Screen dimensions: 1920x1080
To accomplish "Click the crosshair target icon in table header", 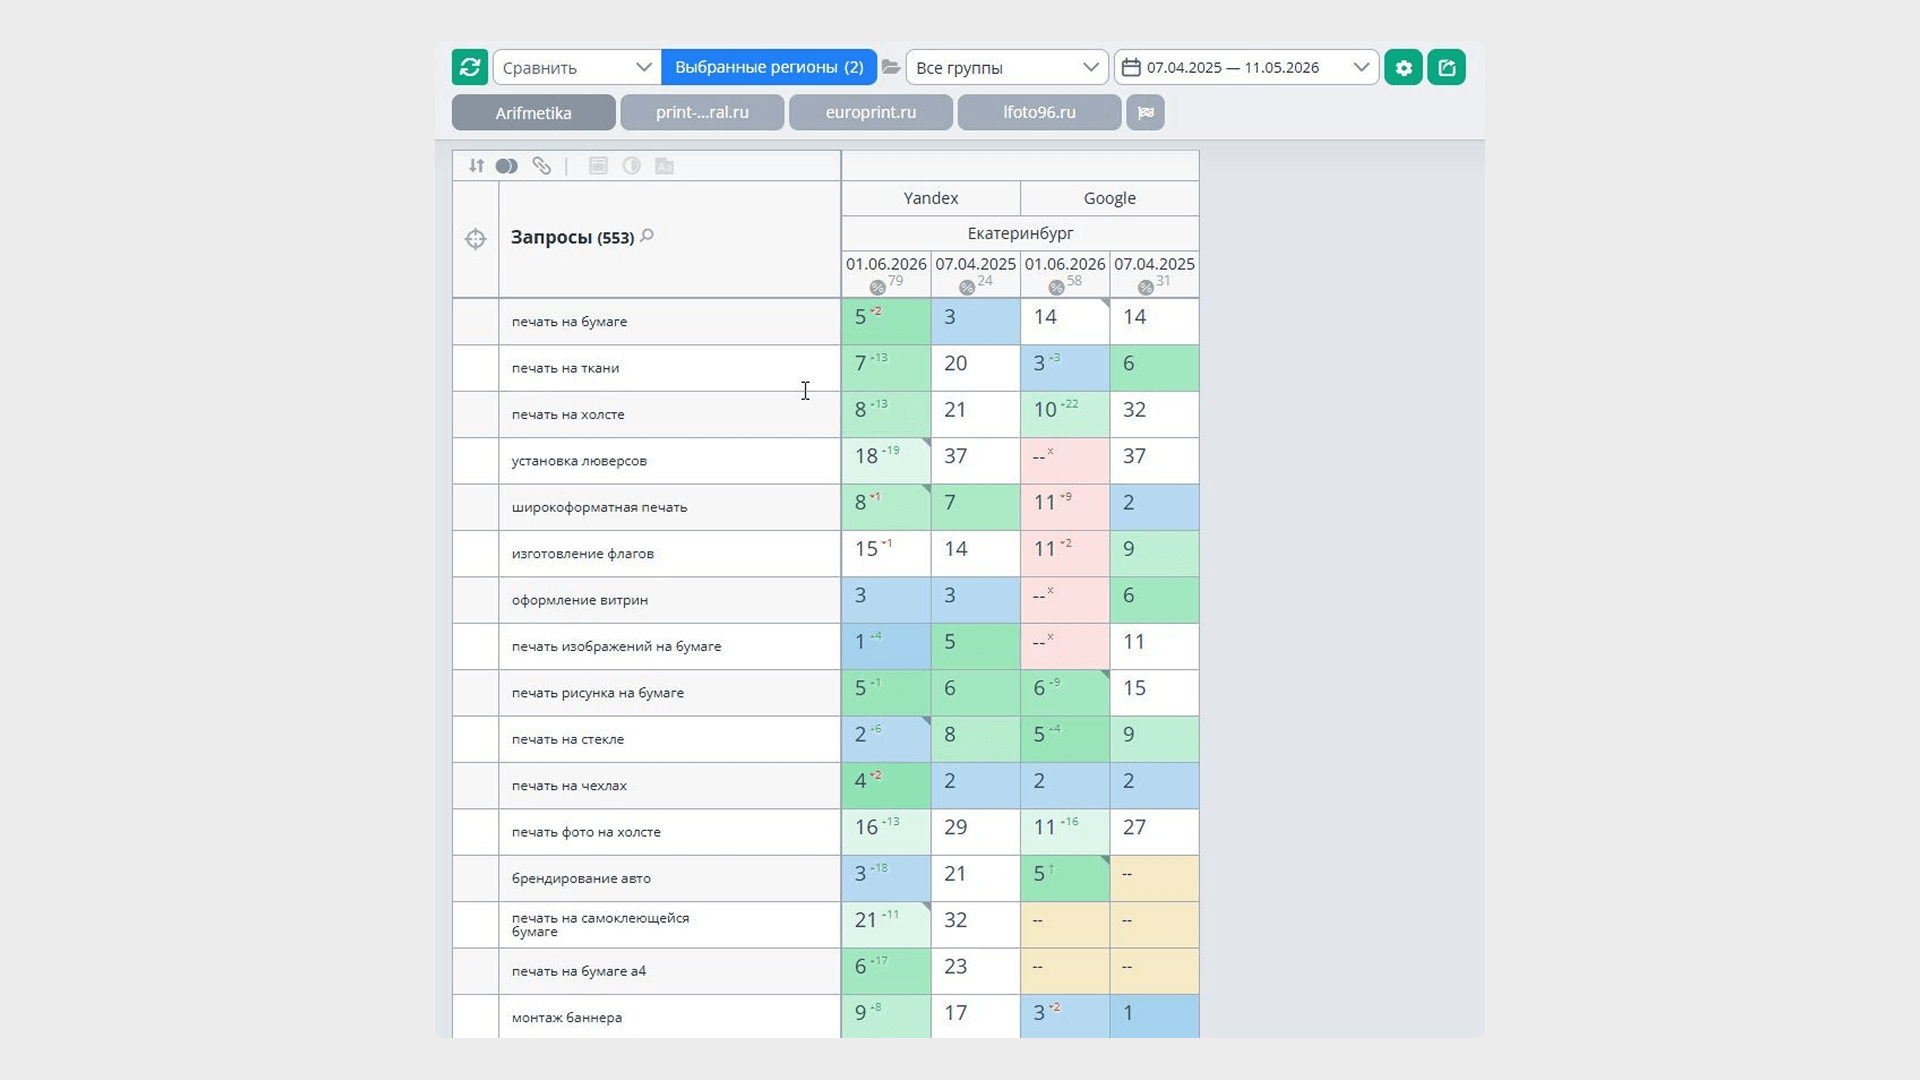I will click(475, 239).
